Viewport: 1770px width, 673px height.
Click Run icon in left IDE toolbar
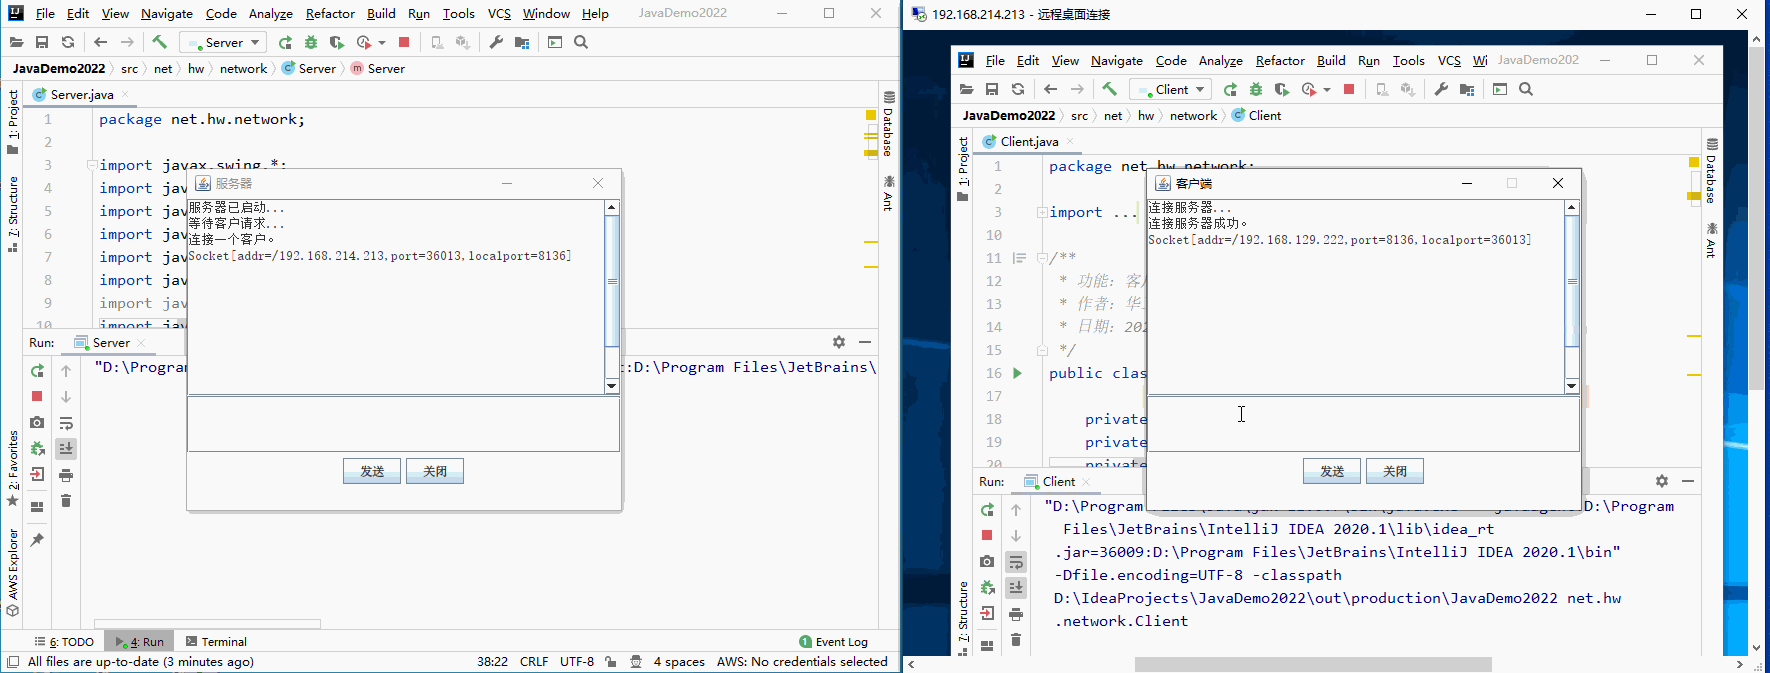[x=285, y=42]
